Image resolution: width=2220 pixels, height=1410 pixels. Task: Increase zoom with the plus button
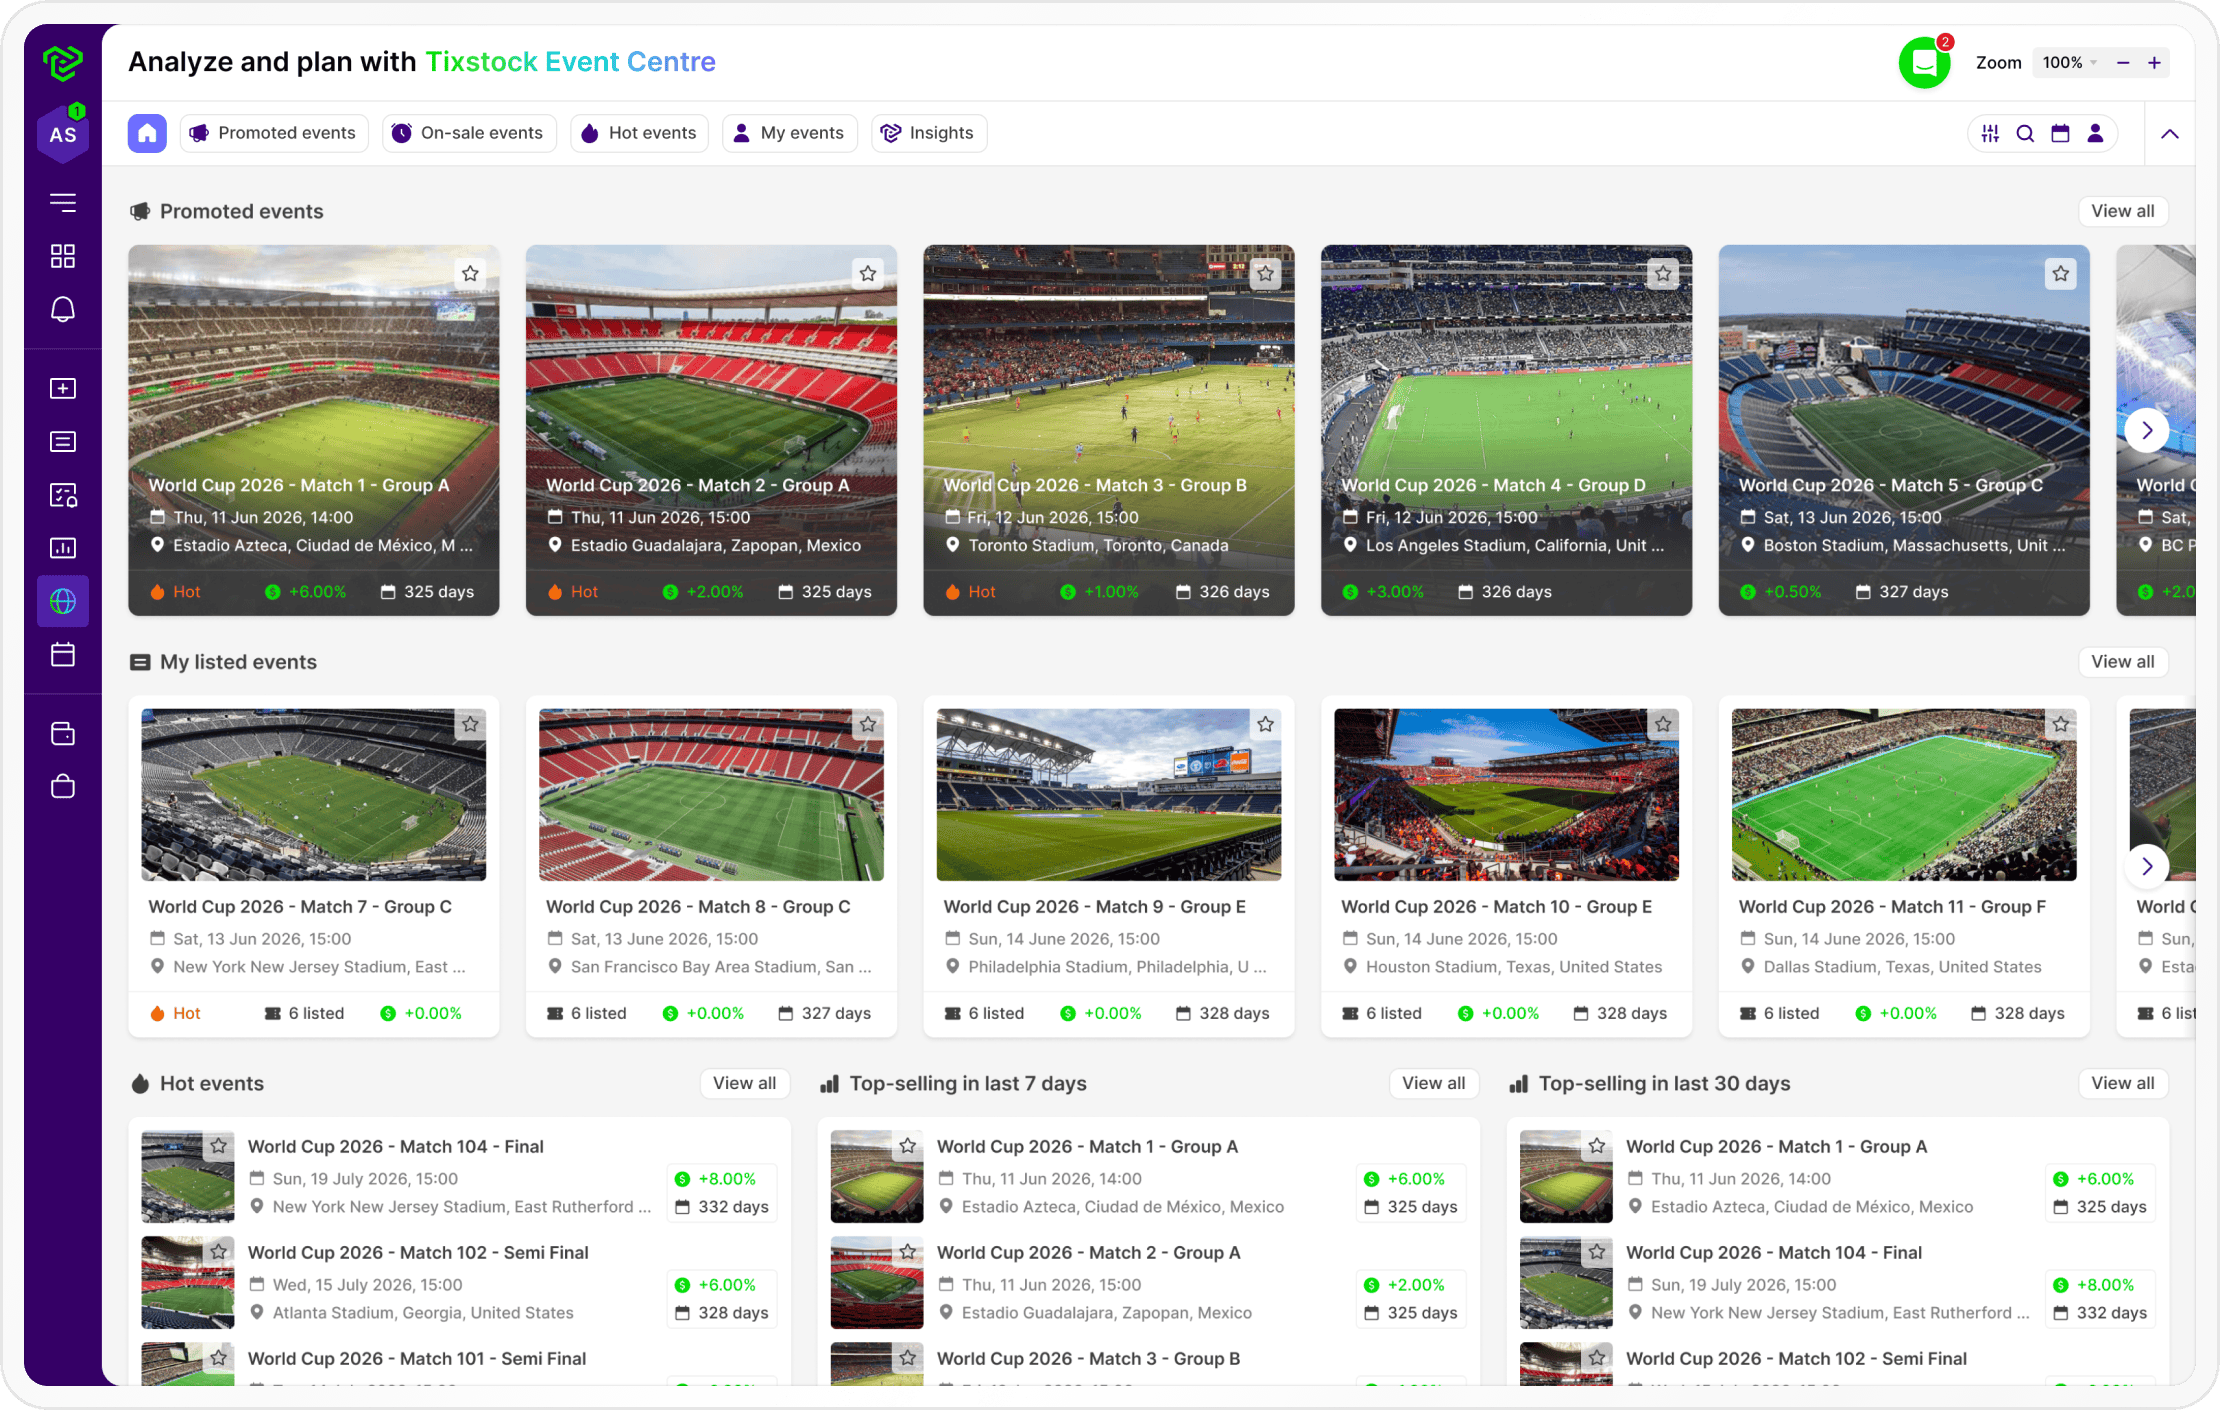tap(2154, 63)
